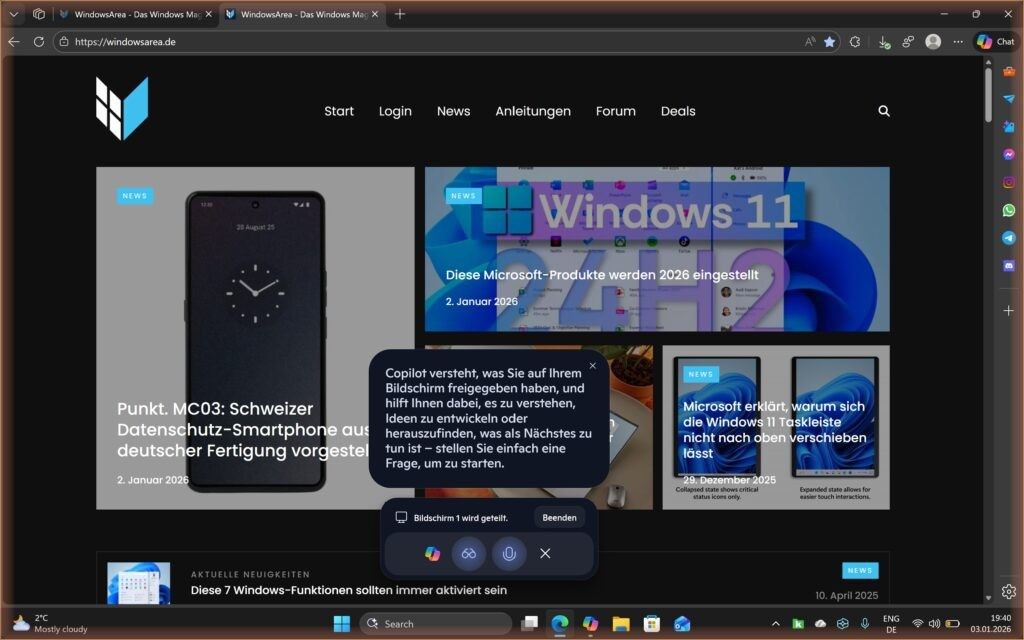
Task: Open the website search magnifier icon
Action: click(x=883, y=111)
